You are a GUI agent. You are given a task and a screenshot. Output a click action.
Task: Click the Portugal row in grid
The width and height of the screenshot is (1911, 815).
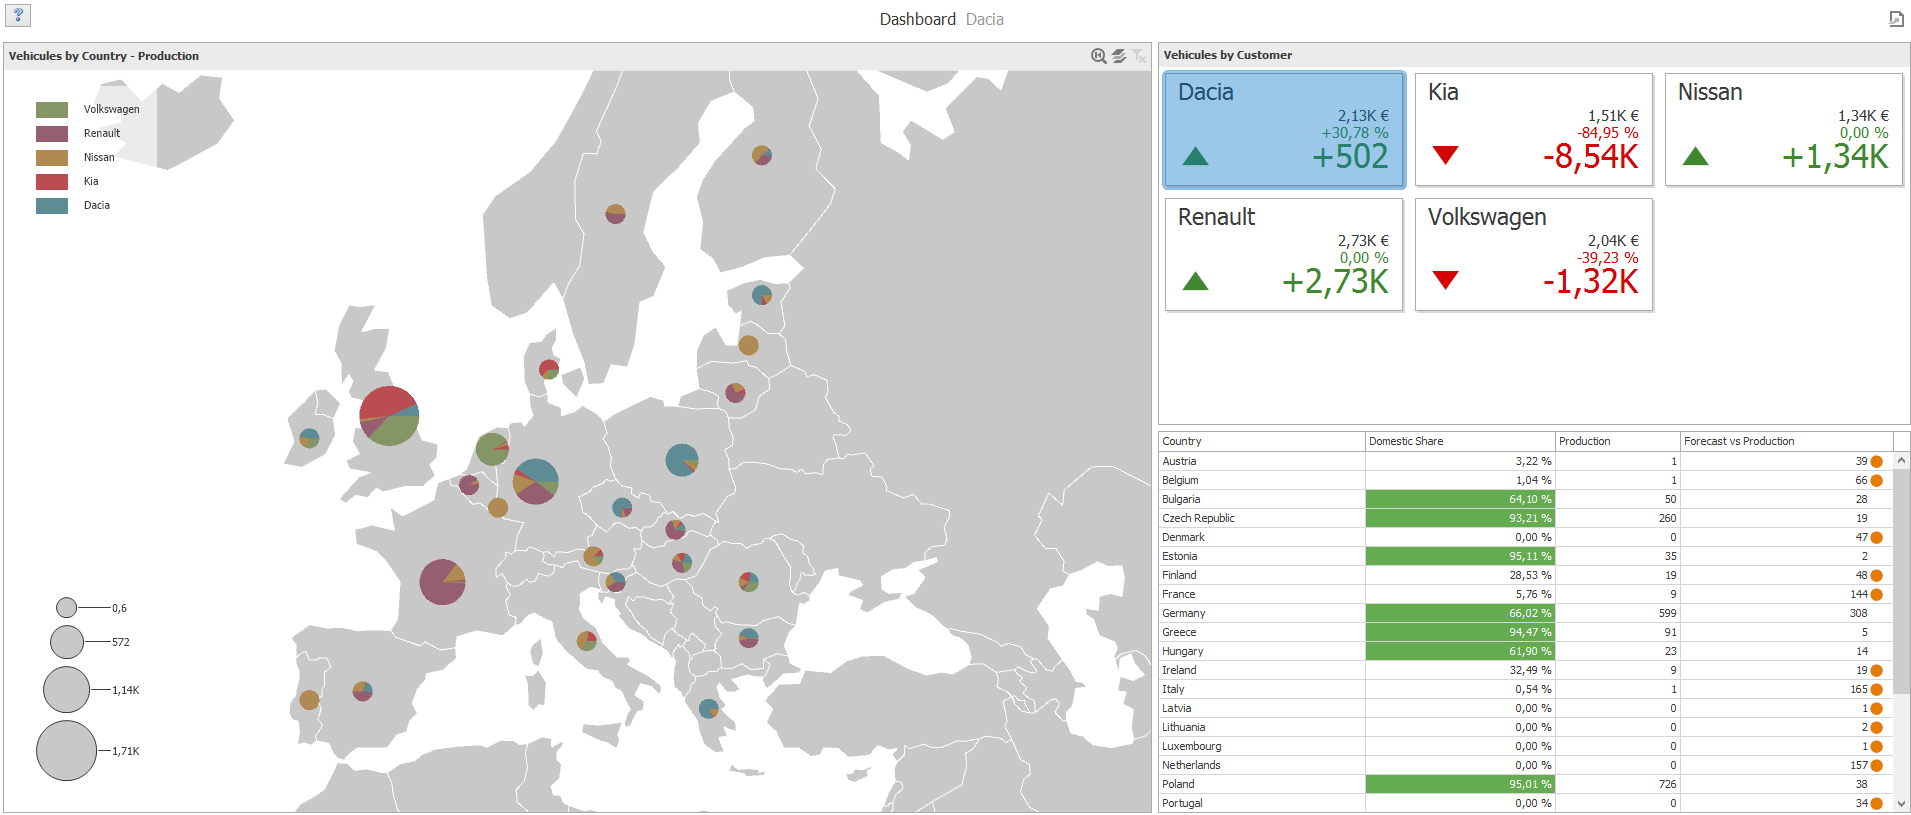1526,803
